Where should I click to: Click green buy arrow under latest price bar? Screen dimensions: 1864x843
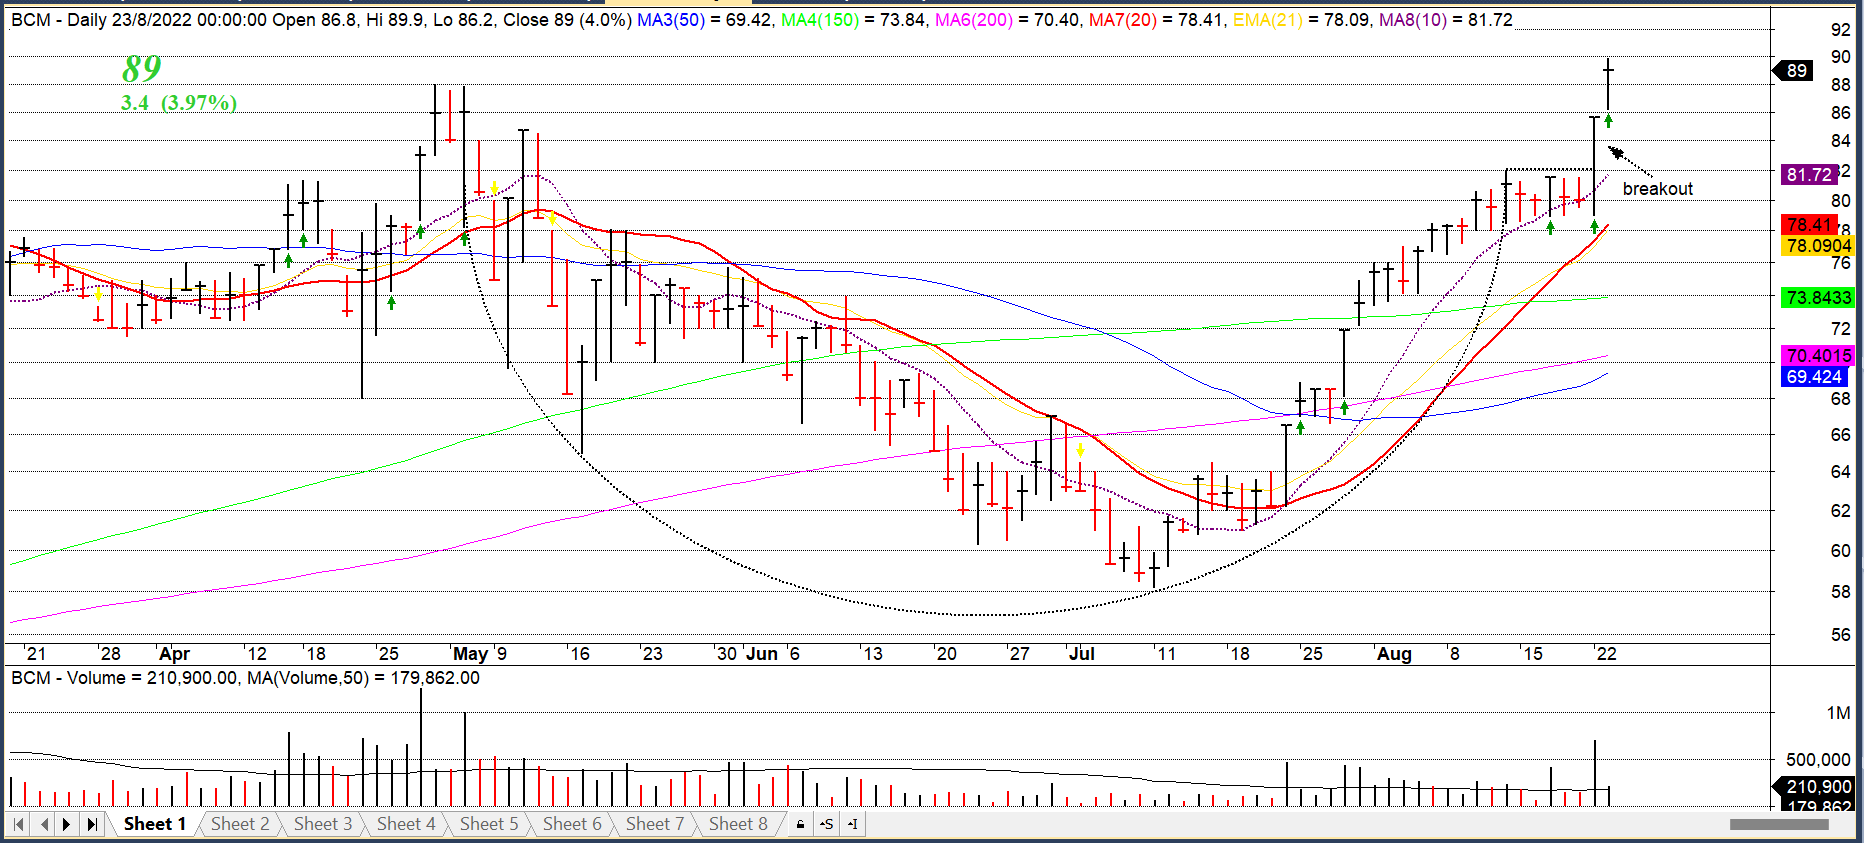1608,121
